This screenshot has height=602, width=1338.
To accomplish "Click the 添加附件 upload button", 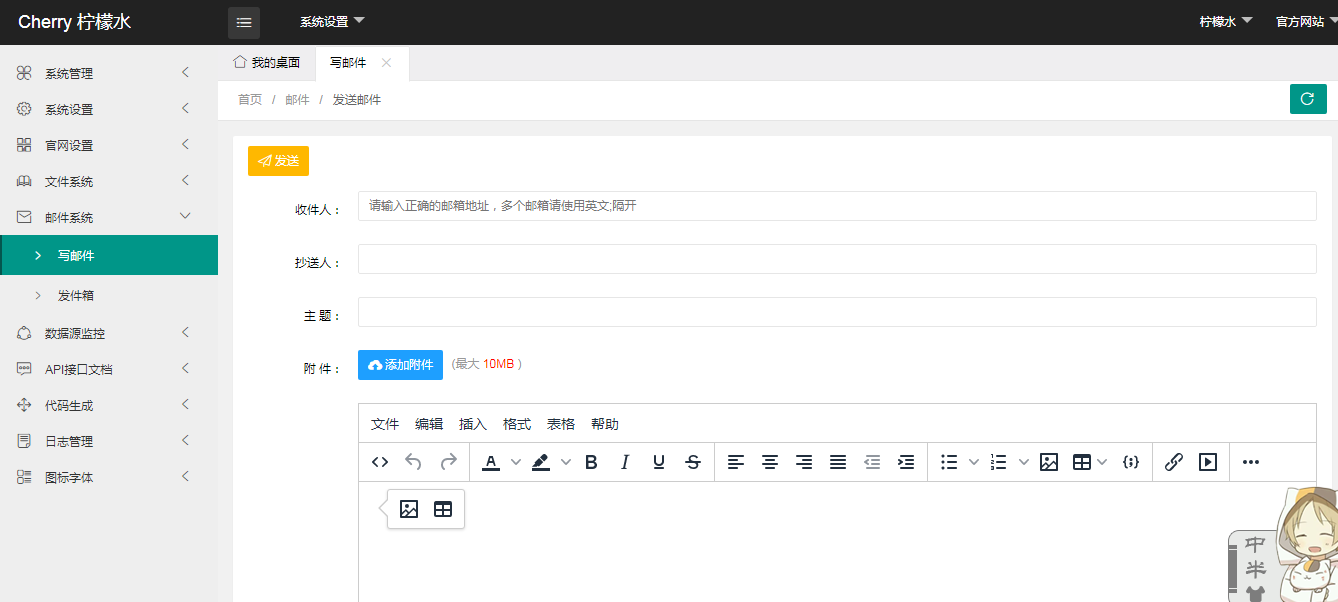I will [400, 365].
